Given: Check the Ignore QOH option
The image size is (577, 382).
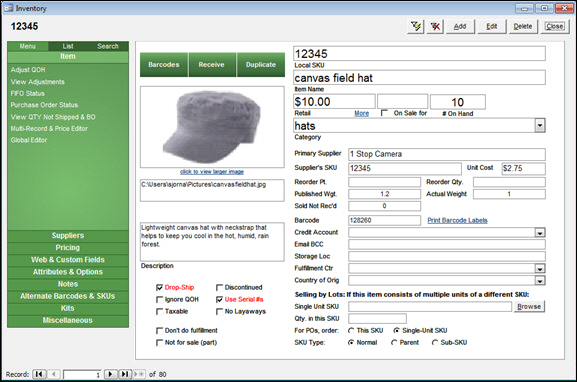Looking at the screenshot, I should (159, 300).
